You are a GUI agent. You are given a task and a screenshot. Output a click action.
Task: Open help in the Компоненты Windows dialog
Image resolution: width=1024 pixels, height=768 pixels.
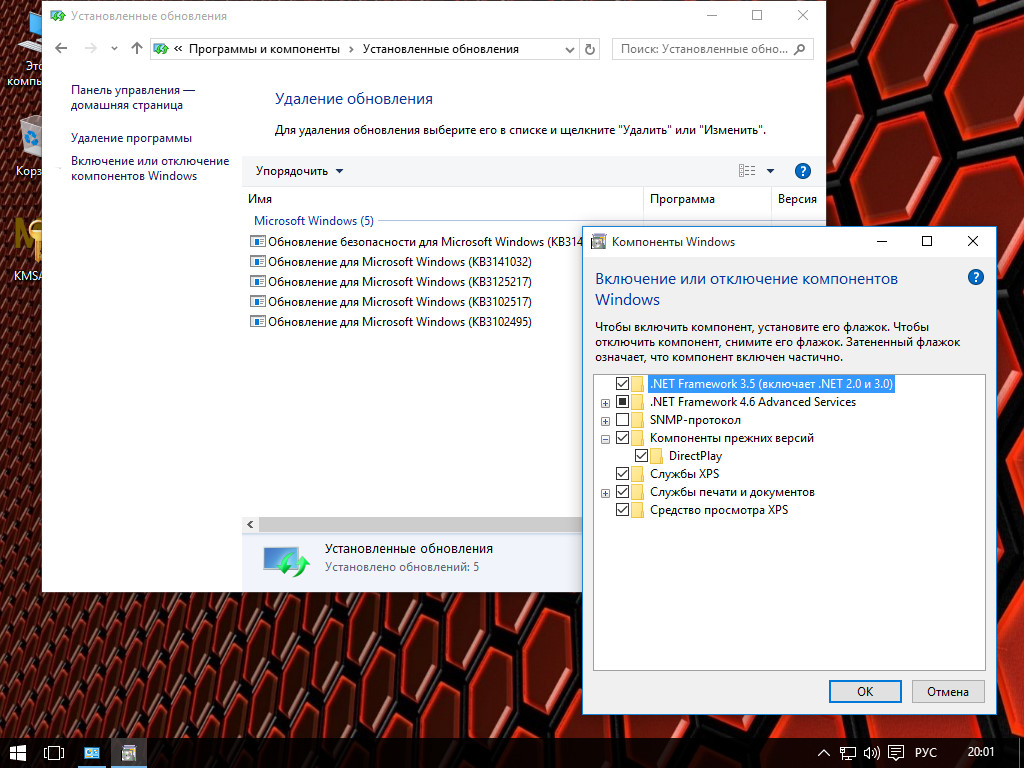click(x=976, y=278)
